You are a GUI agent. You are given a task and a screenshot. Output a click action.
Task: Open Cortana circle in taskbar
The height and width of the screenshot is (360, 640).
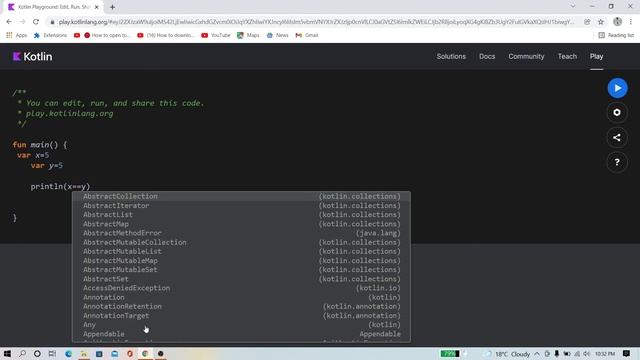point(37,353)
